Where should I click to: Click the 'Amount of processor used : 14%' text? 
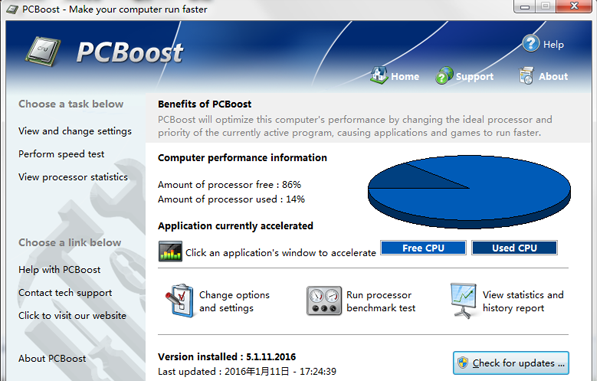(x=231, y=199)
